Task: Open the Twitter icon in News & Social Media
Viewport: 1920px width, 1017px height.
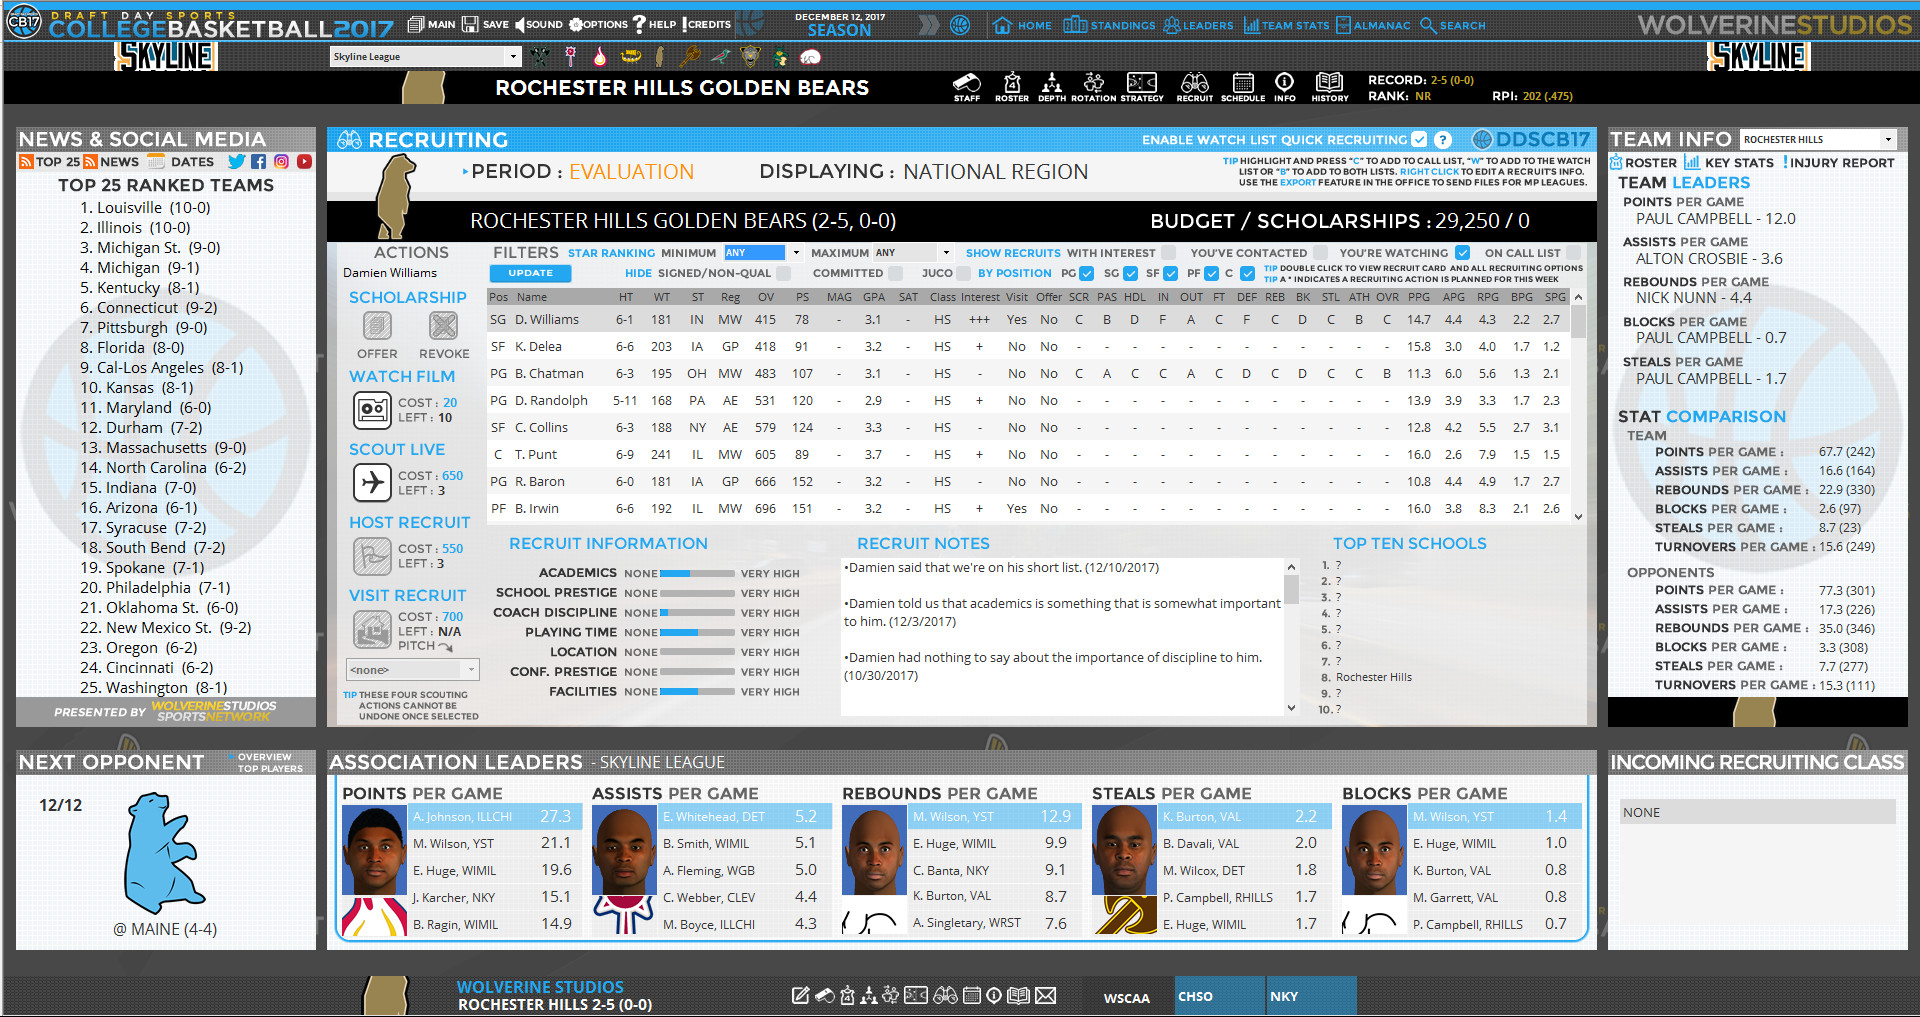Action: pos(237,161)
